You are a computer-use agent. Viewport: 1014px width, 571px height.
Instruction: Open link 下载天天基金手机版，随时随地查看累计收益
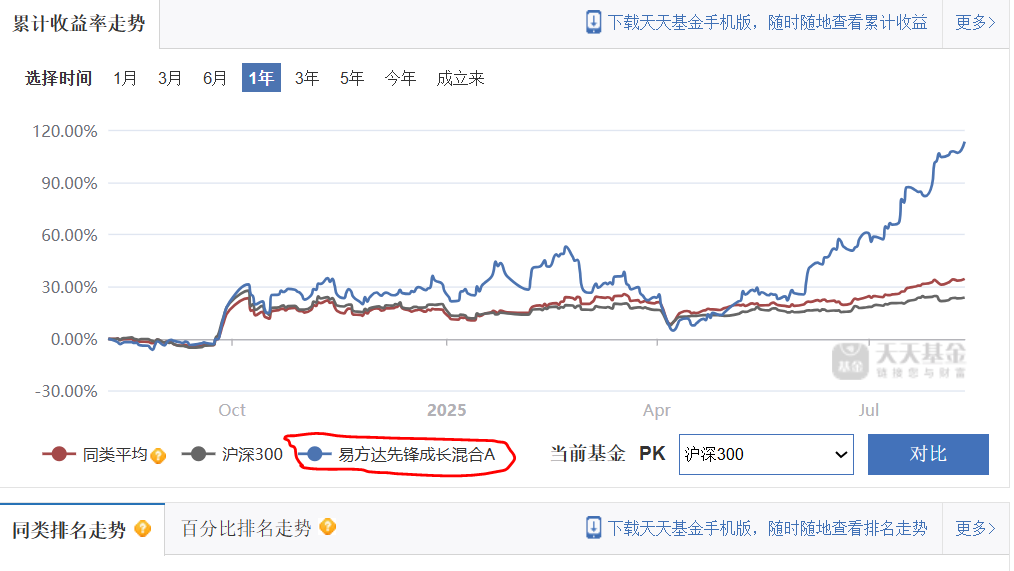(x=767, y=23)
